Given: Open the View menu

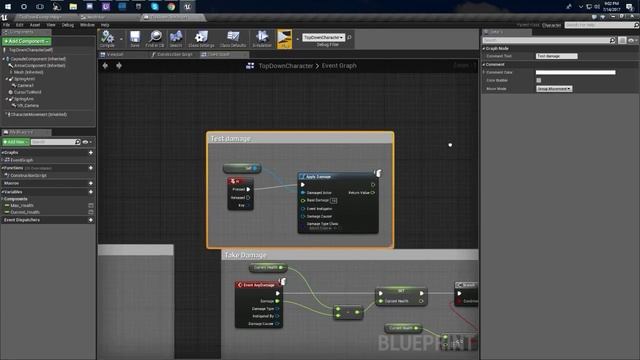Looking at the screenshot, I should pos(51,25).
